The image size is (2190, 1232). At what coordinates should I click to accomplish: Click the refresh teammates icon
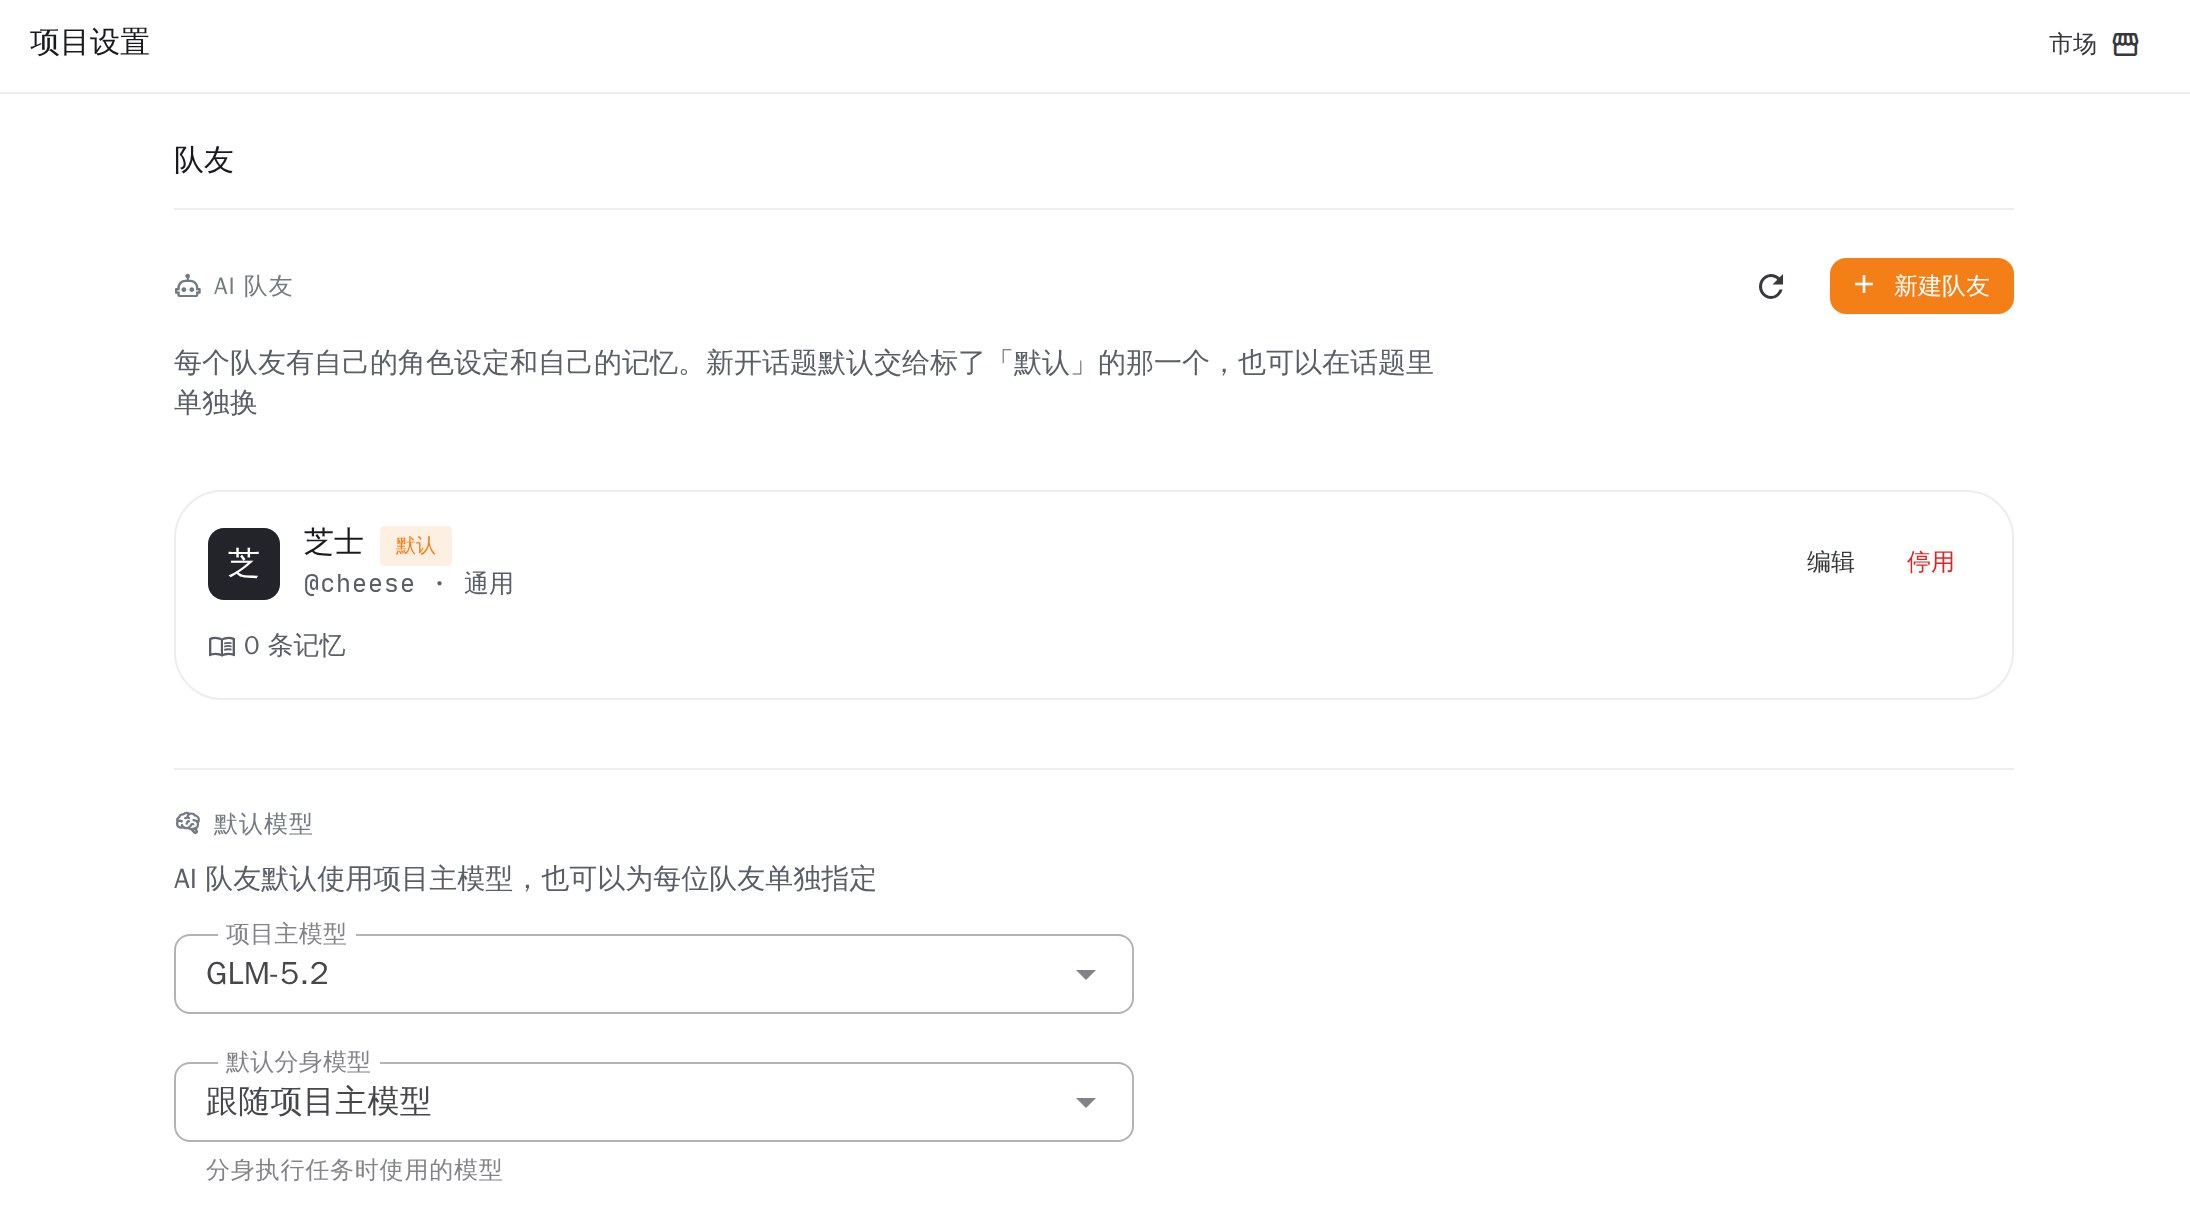pos(1771,286)
